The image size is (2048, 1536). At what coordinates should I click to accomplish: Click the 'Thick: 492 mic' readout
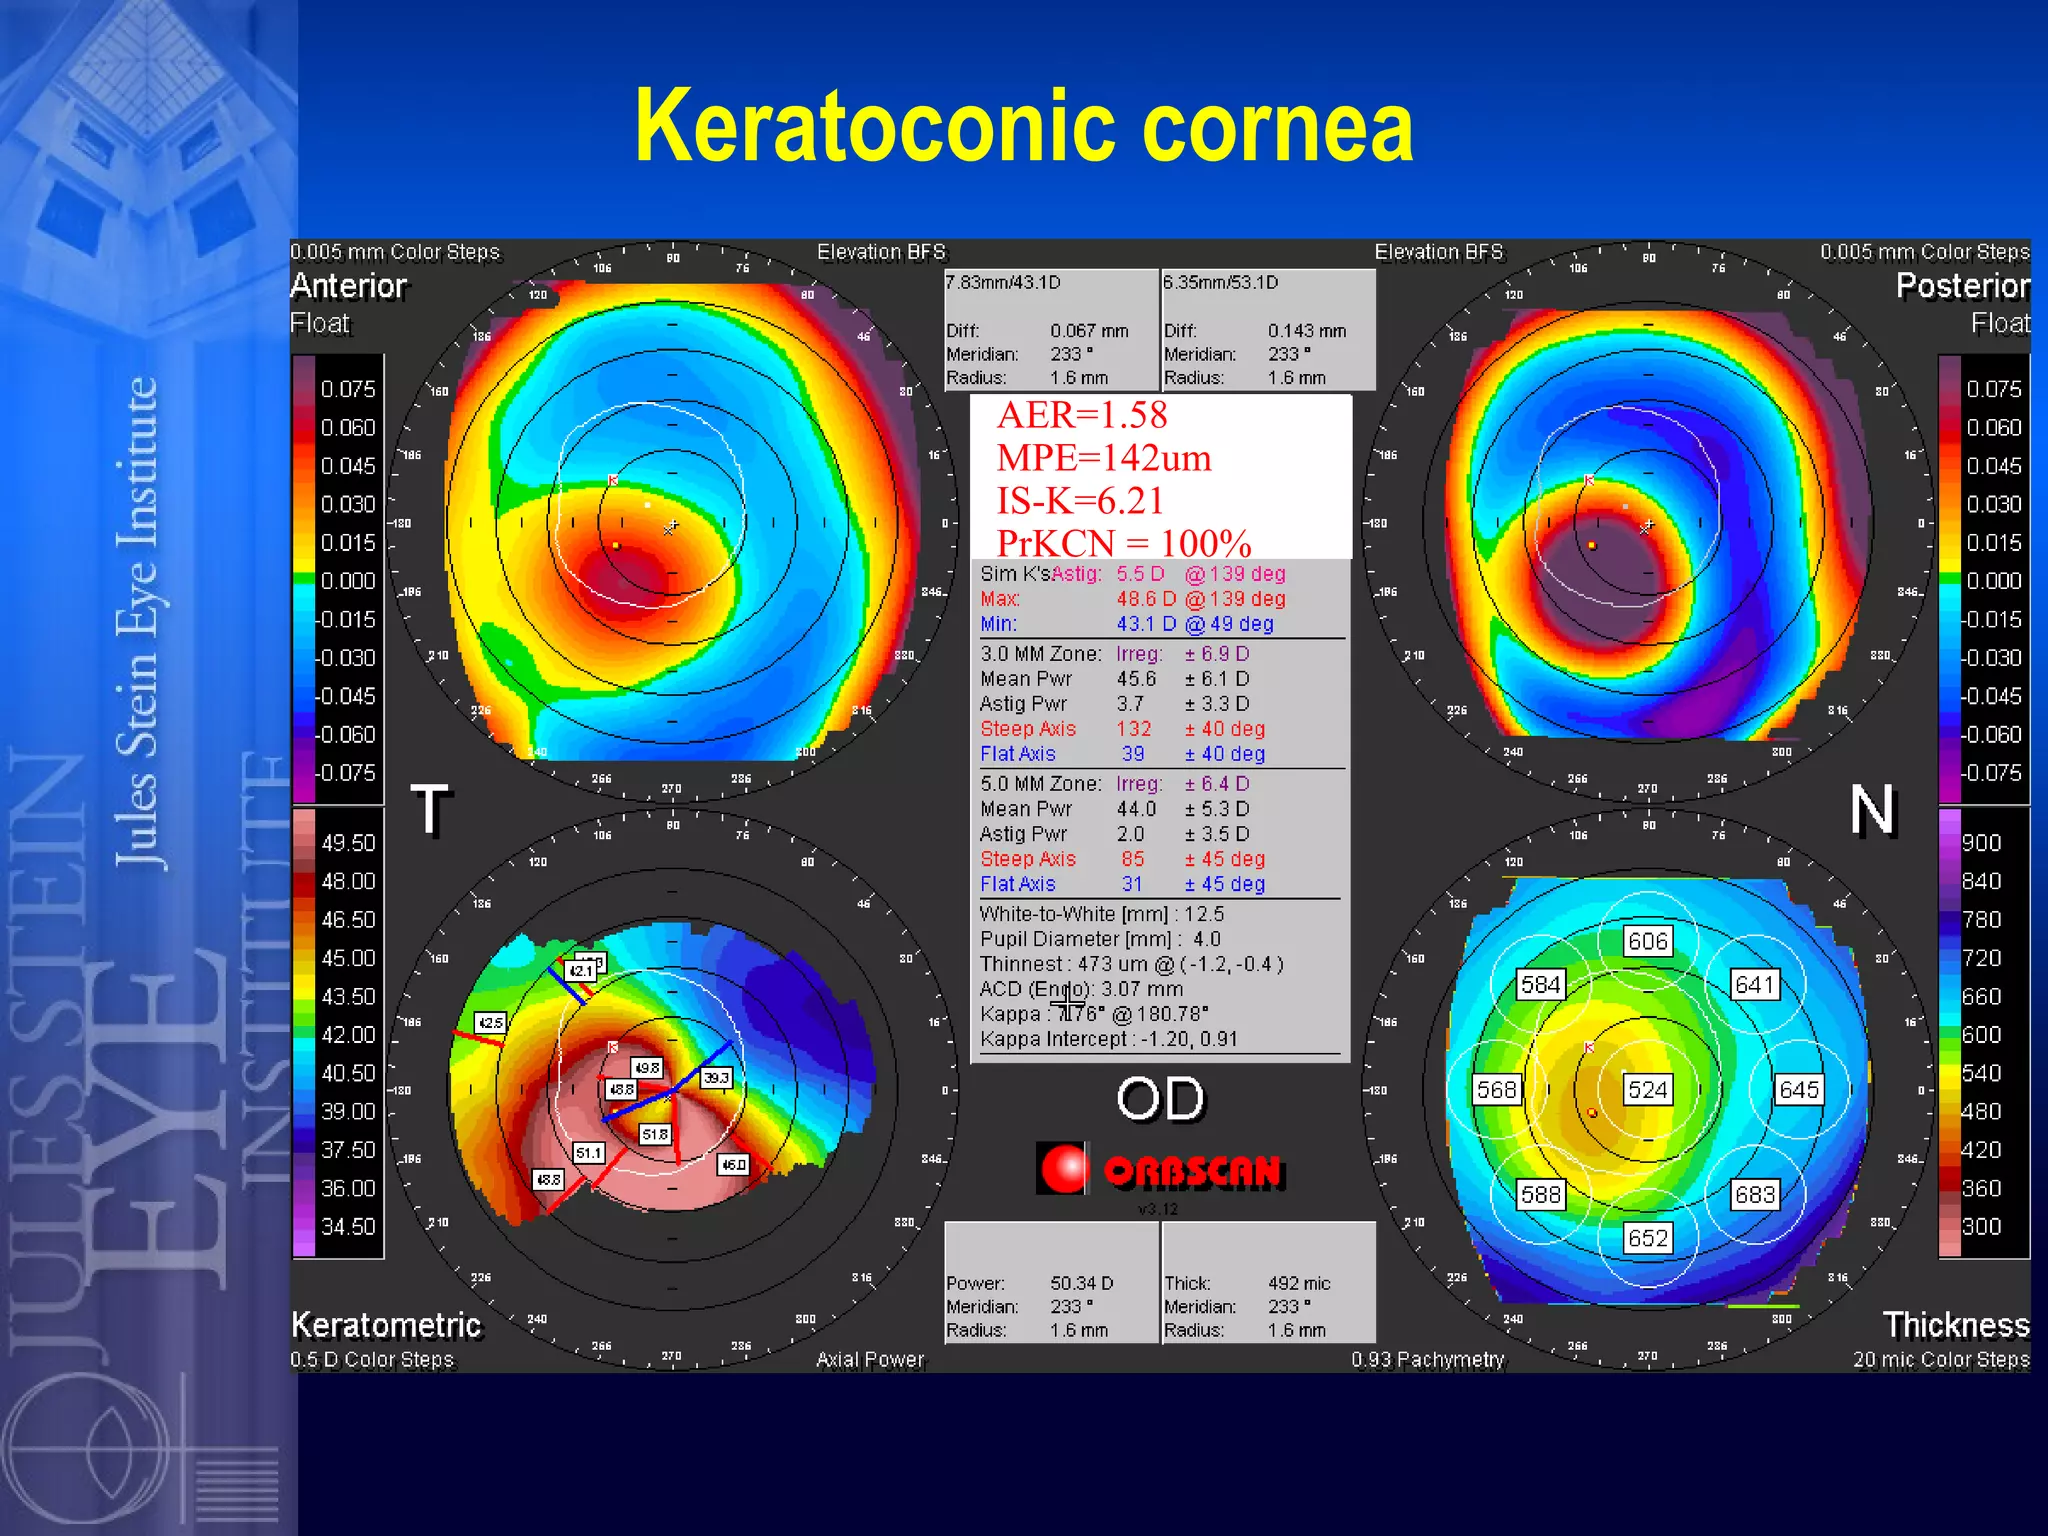1247,1283
